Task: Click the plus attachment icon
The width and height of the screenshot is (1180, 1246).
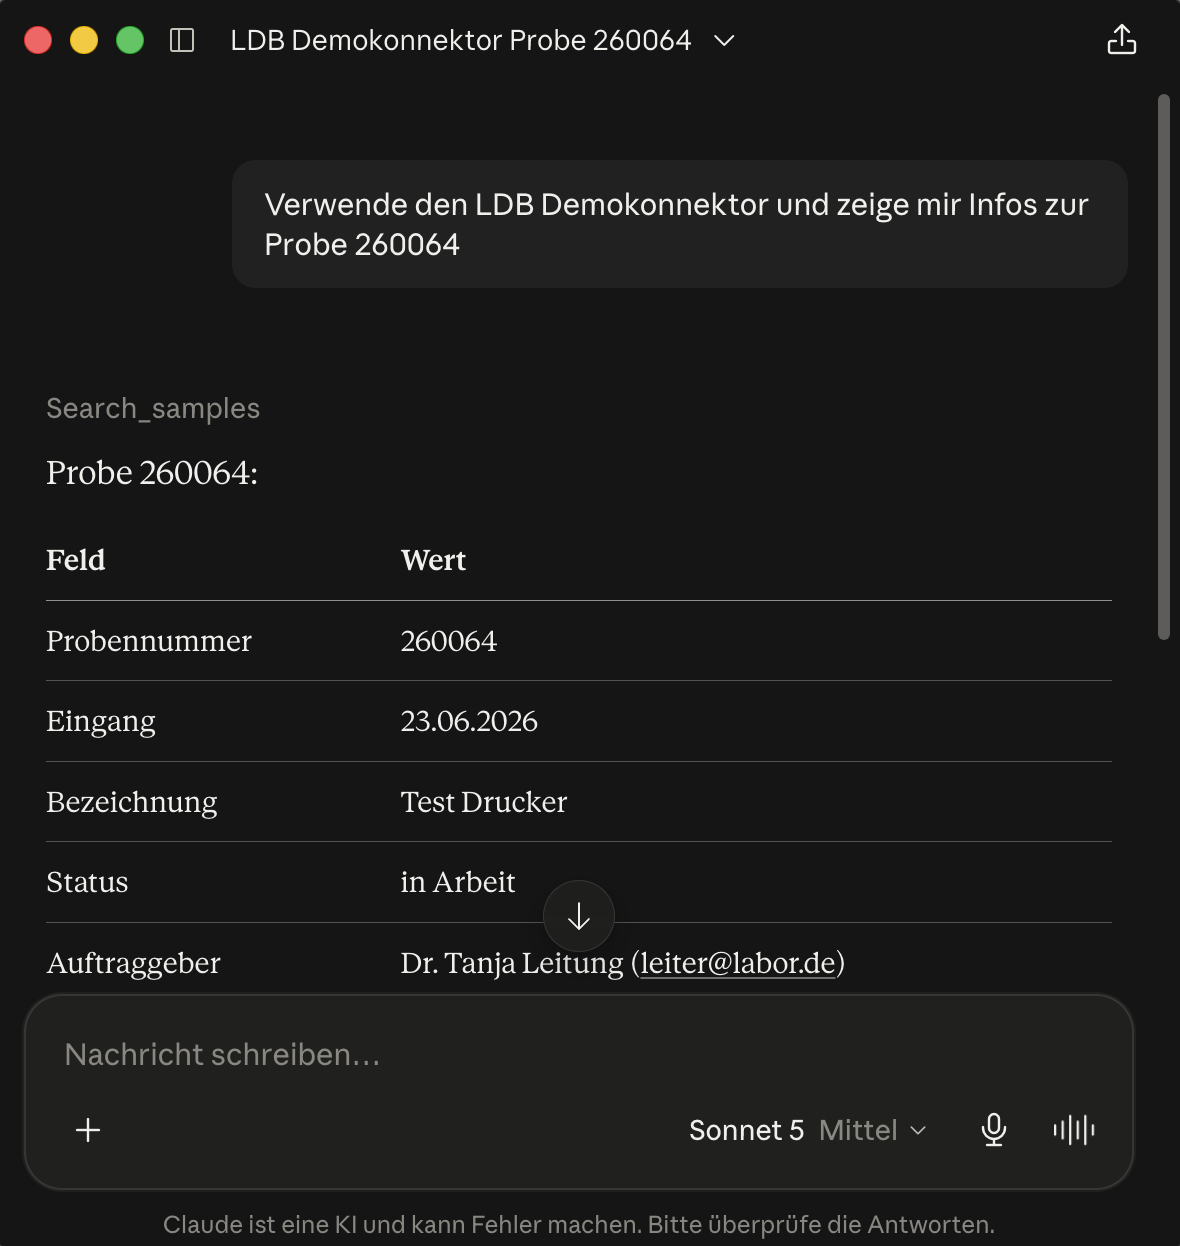Action: (88, 1130)
